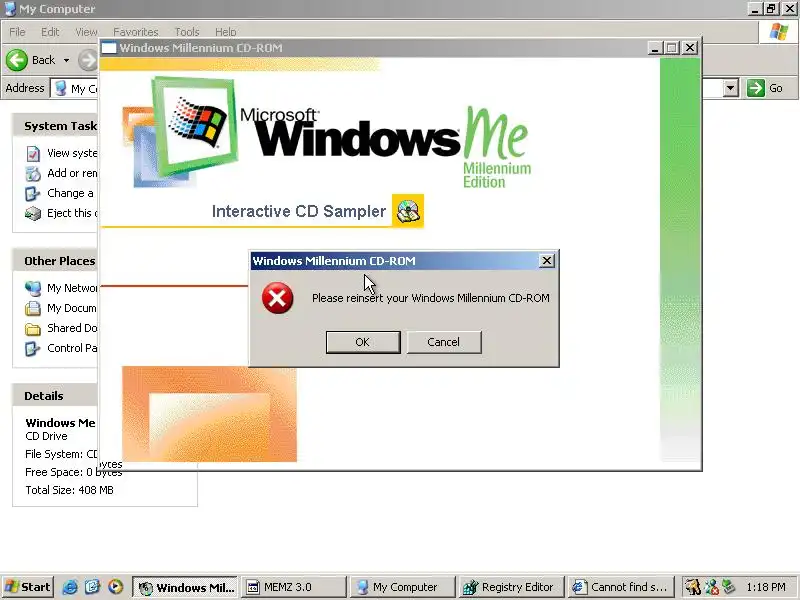Open the Start menu
Image resolution: width=800 pixels, height=600 pixels.
tap(28, 587)
